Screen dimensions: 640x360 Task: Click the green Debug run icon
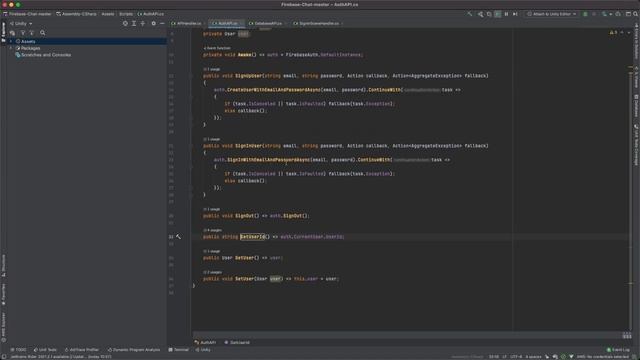click(x=585, y=14)
